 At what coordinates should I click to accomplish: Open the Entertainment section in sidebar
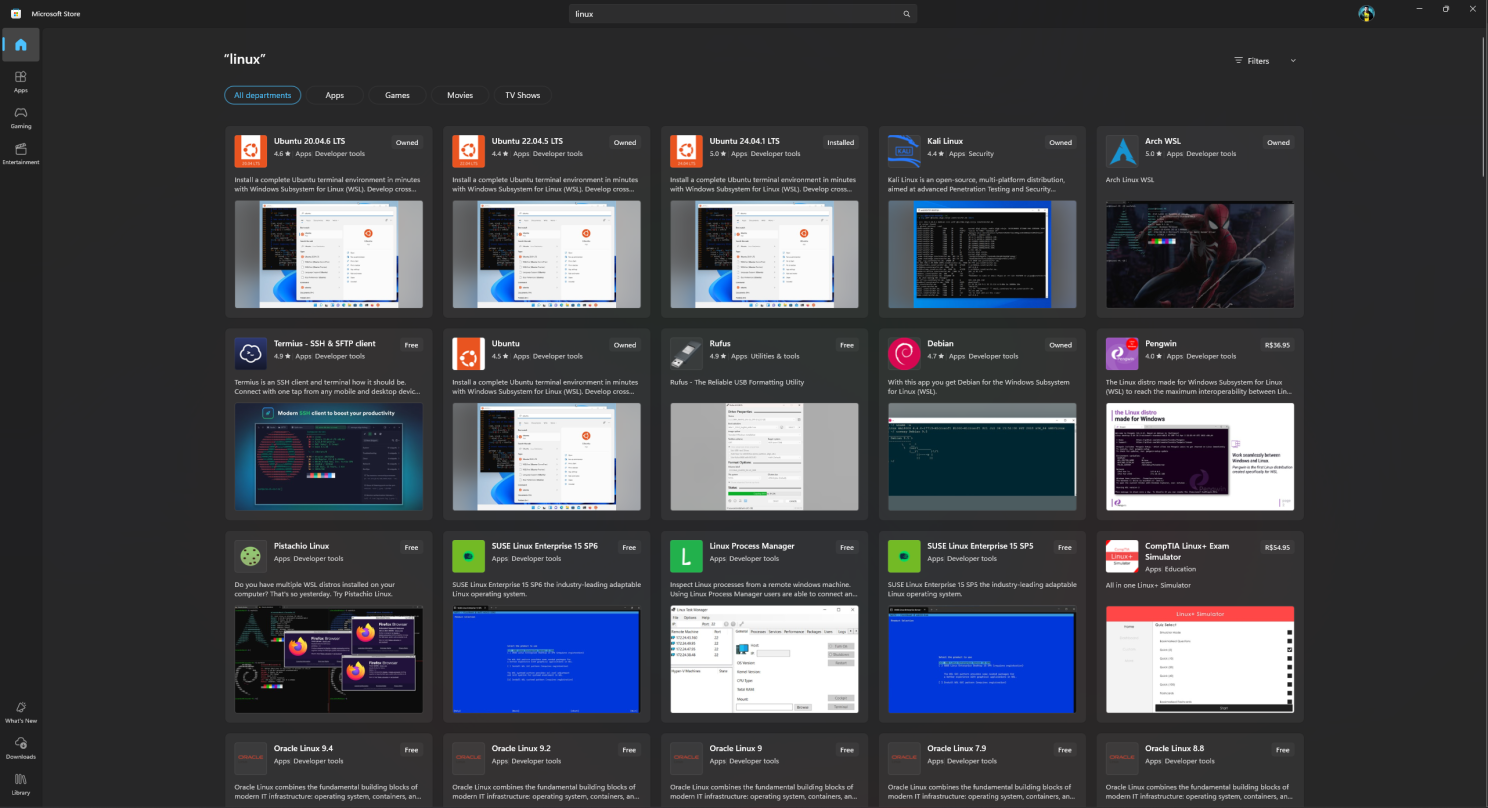pos(20,153)
